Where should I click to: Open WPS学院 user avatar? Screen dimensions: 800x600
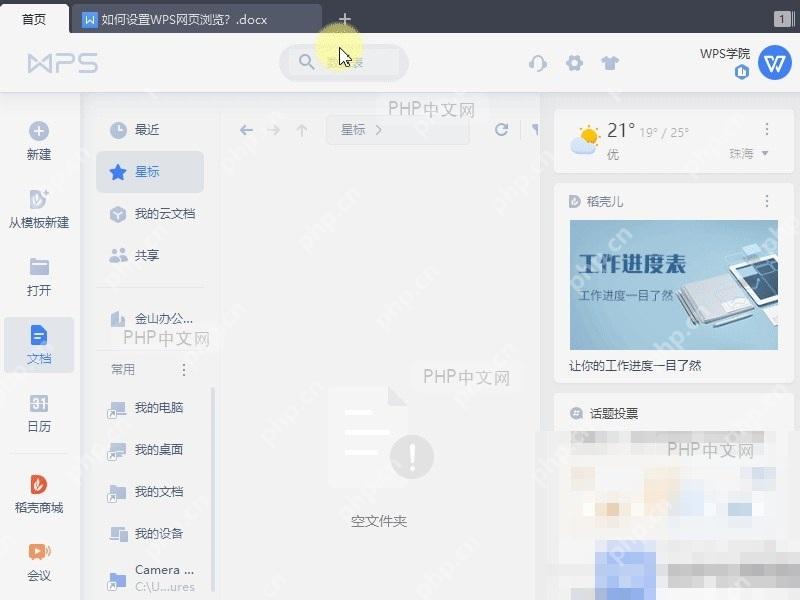click(774, 63)
